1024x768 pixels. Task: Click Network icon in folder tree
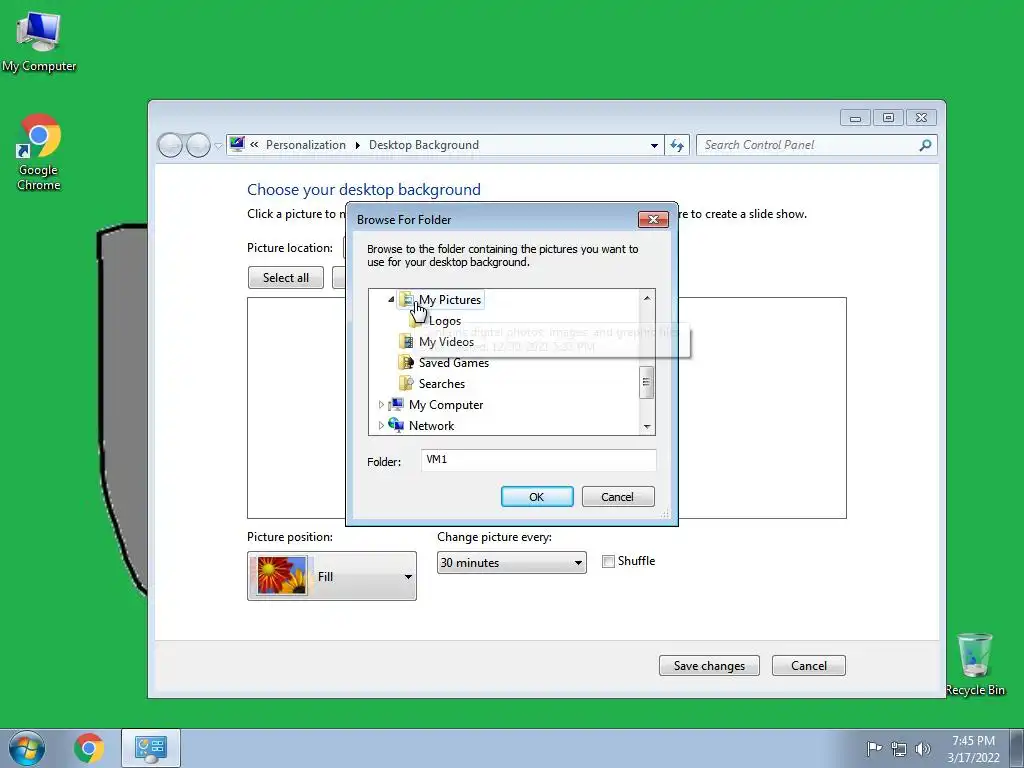[396, 425]
